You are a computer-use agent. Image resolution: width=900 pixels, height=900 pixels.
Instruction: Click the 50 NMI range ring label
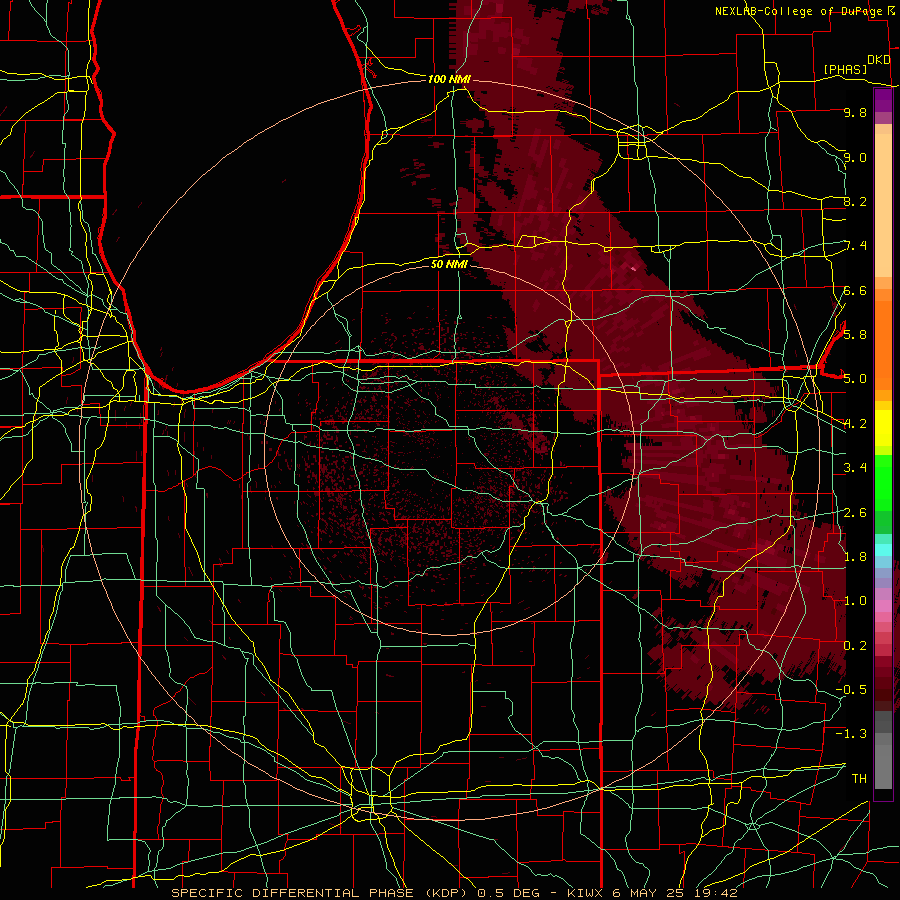449,264
